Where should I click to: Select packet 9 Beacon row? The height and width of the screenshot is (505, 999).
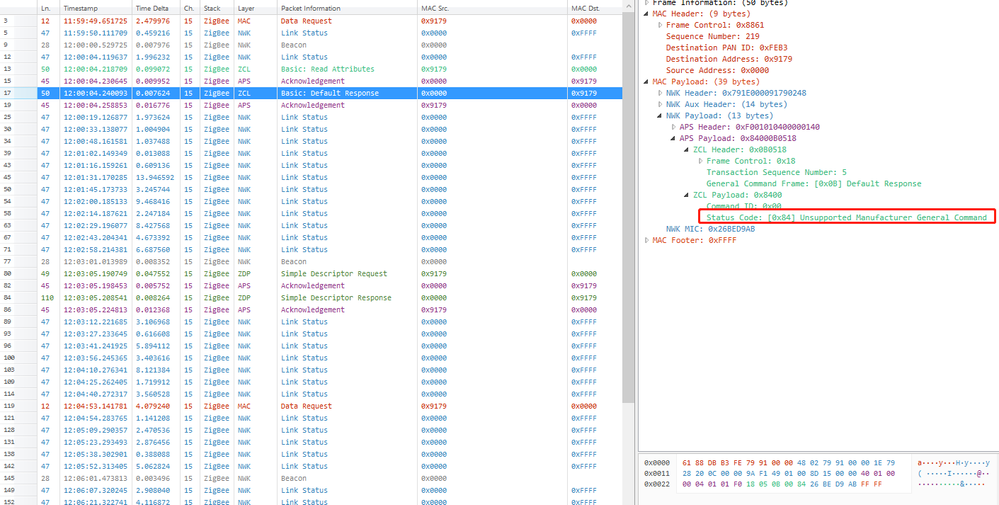pyautogui.click(x=311, y=45)
